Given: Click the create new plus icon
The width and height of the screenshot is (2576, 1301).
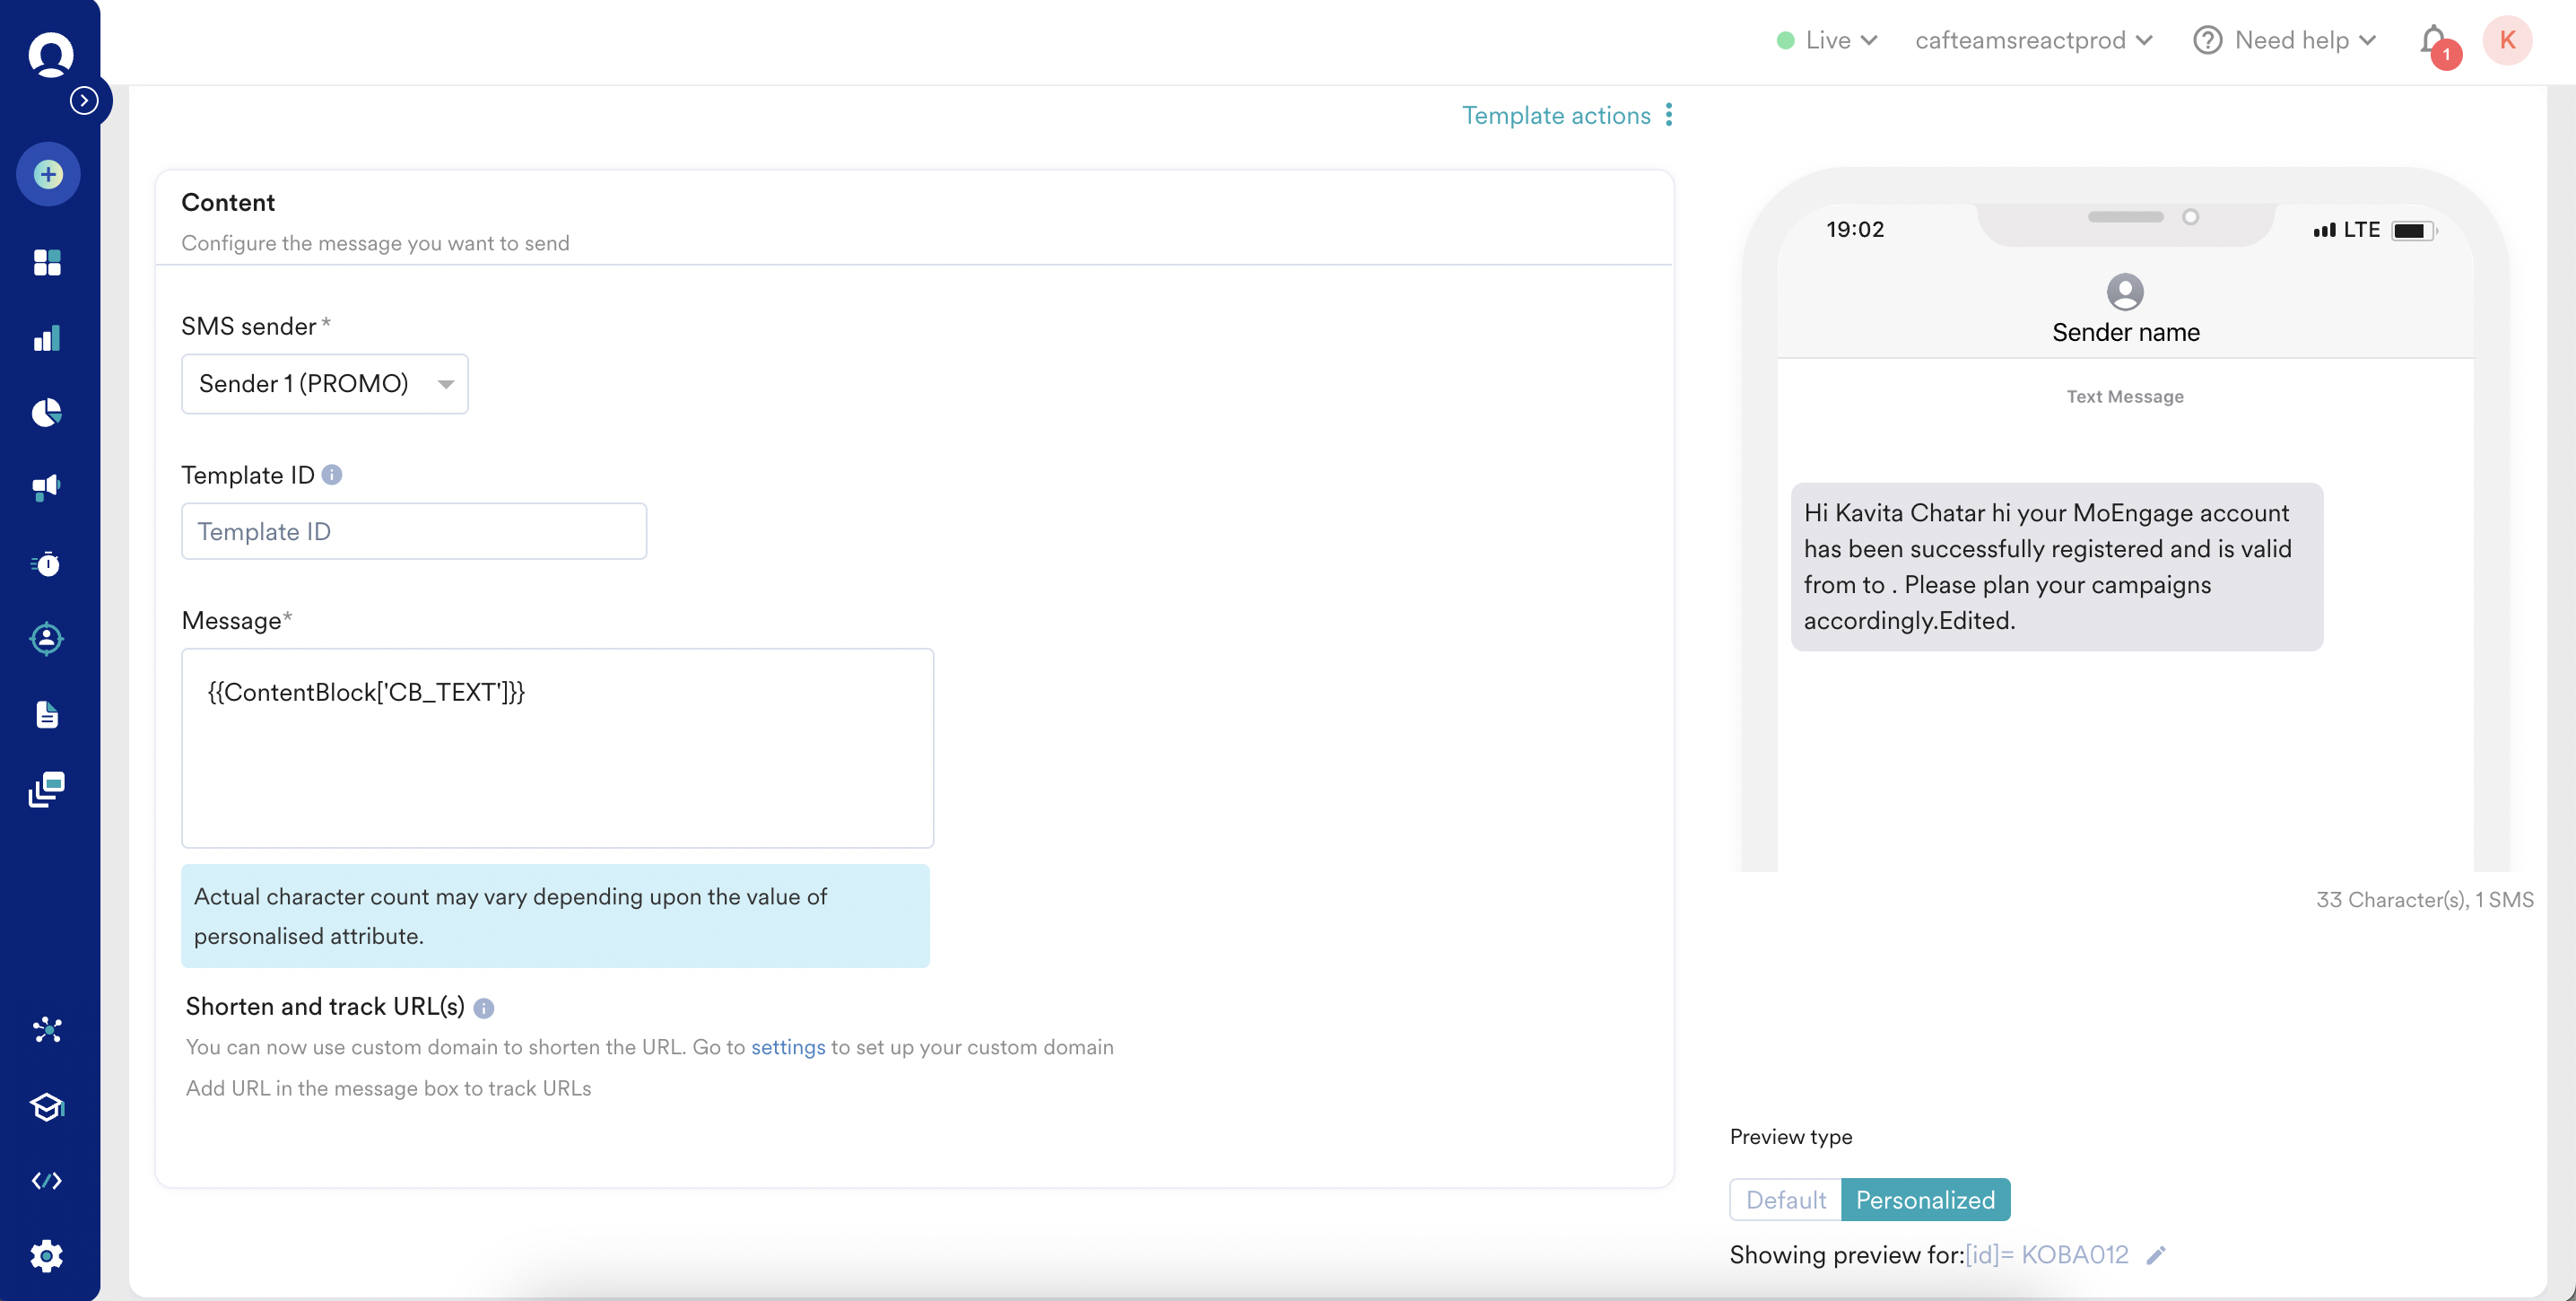Looking at the screenshot, I should [48, 175].
